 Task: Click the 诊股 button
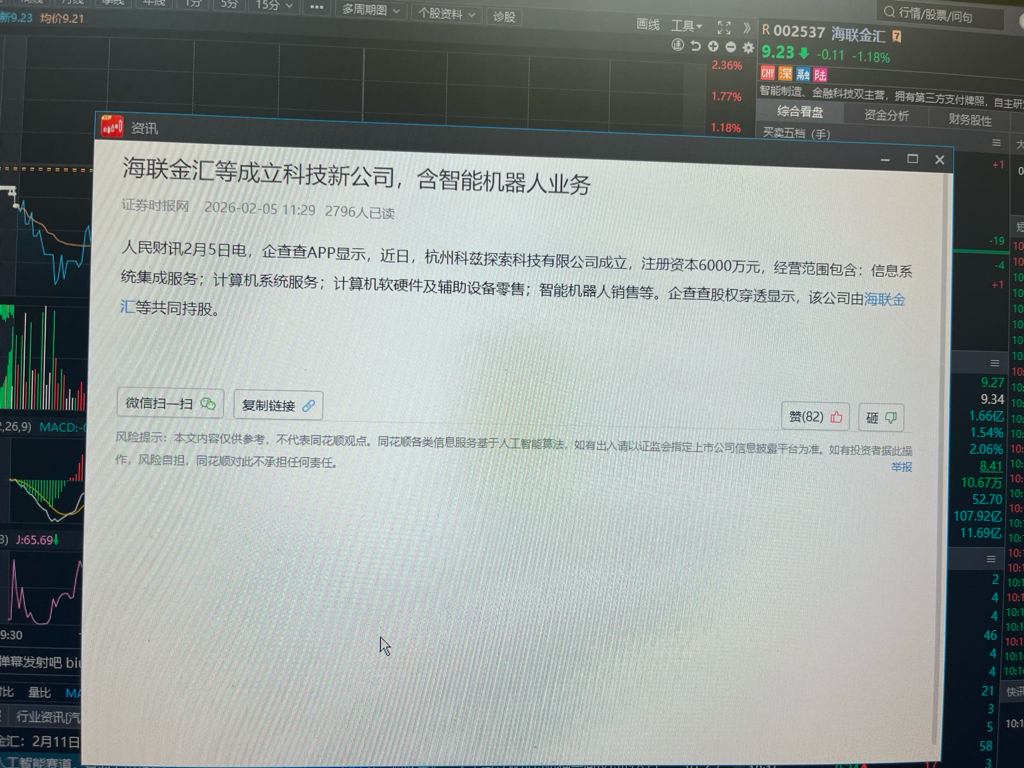pyautogui.click(x=504, y=16)
